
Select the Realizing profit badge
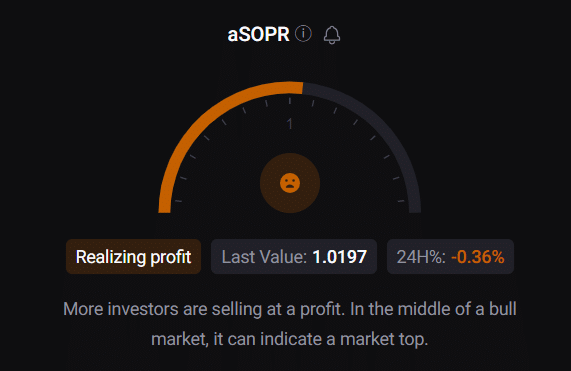click(x=133, y=257)
